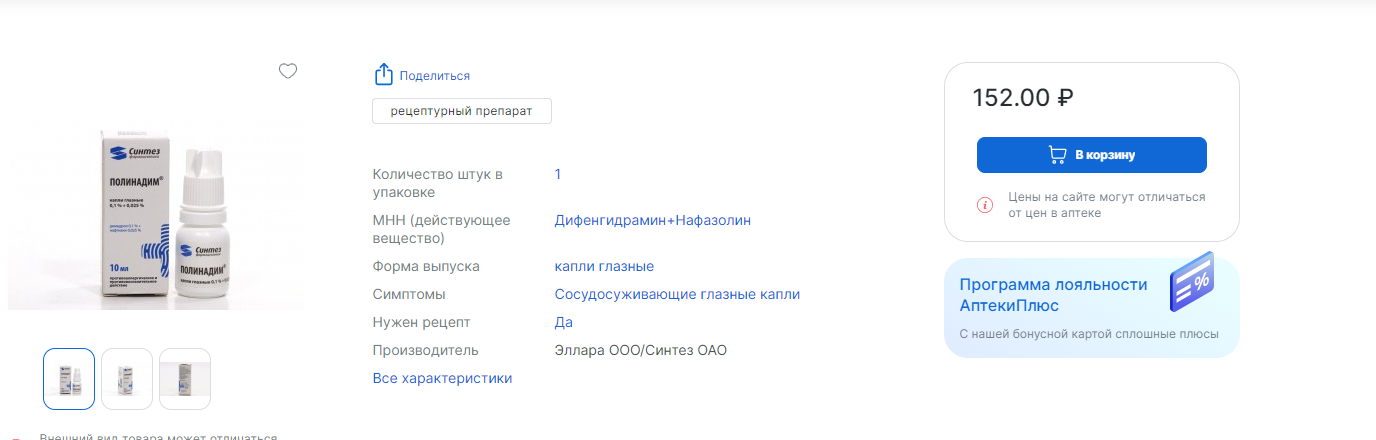Screen dimensions: 1376x440
Task: Click the Симптомы label
Action: click(409, 295)
